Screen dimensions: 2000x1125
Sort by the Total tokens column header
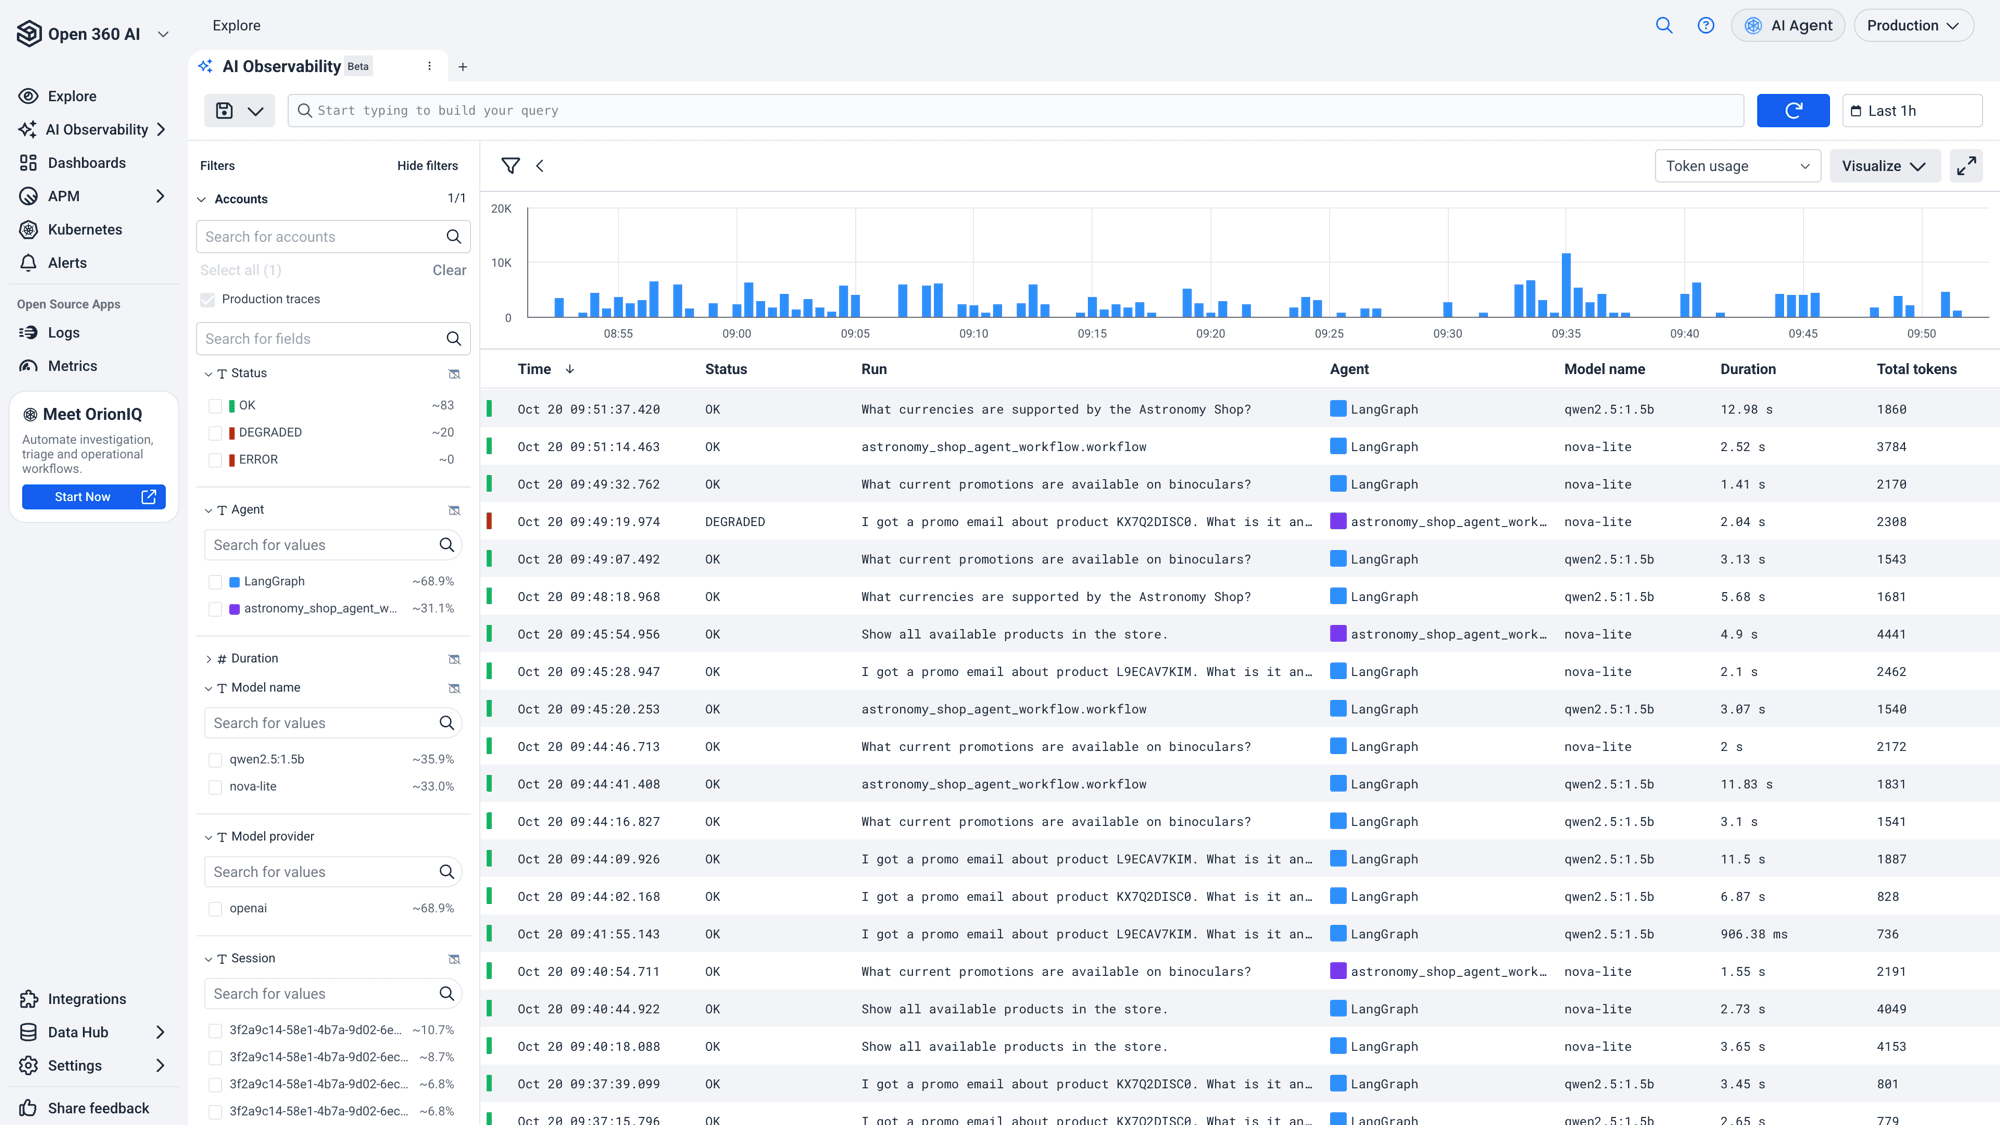[1916, 369]
